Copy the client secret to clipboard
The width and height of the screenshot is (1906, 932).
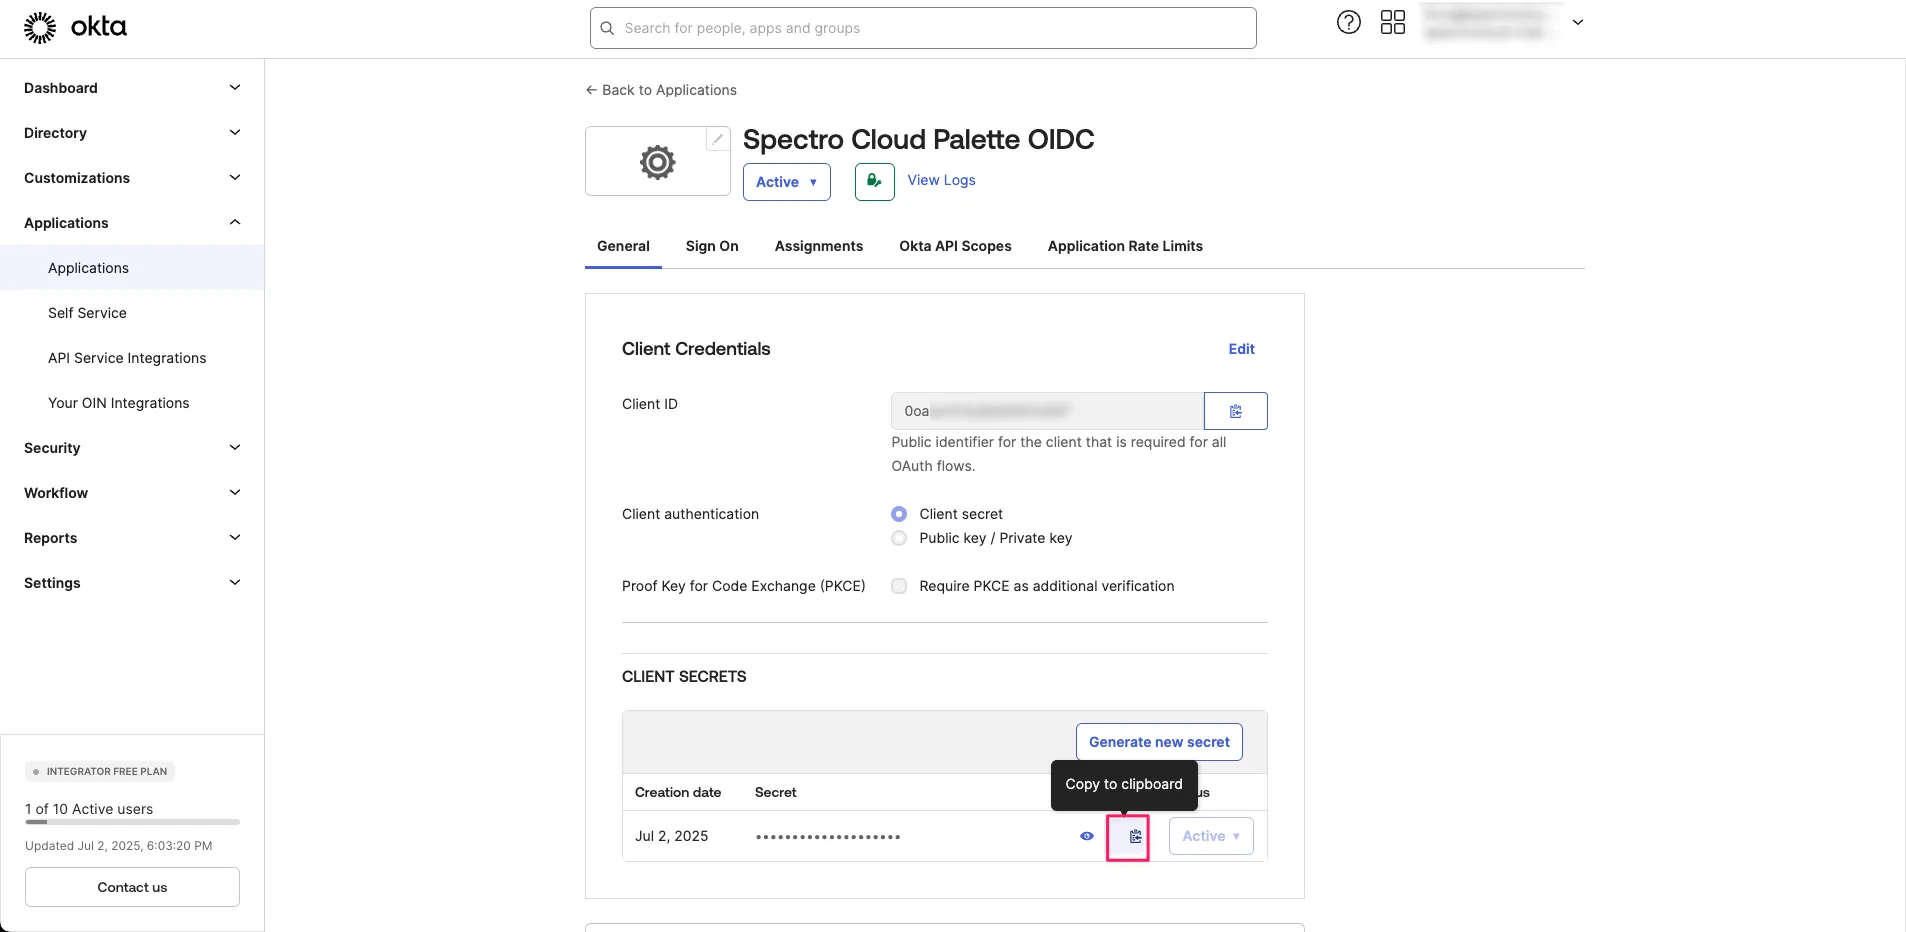coord(1135,837)
